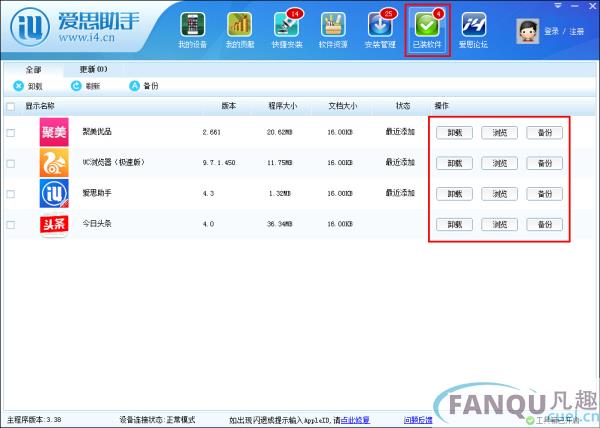Viewport: 600px width, 428px height.
Task: Uninstall 今日头条 with its 卸载 button
Action: [x=454, y=225]
